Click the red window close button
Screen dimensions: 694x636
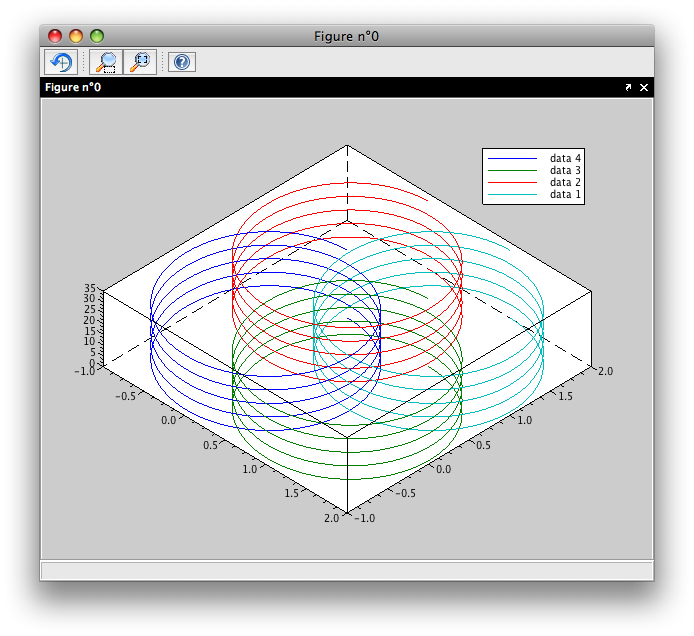[55, 36]
